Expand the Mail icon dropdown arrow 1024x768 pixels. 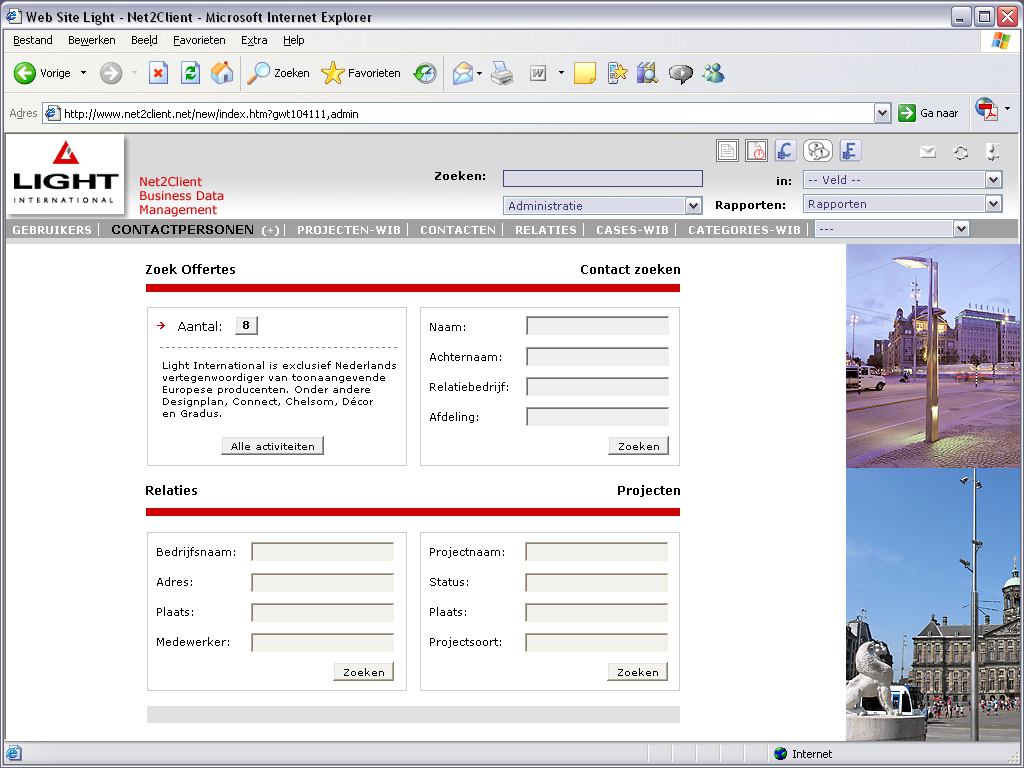(479, 74)
